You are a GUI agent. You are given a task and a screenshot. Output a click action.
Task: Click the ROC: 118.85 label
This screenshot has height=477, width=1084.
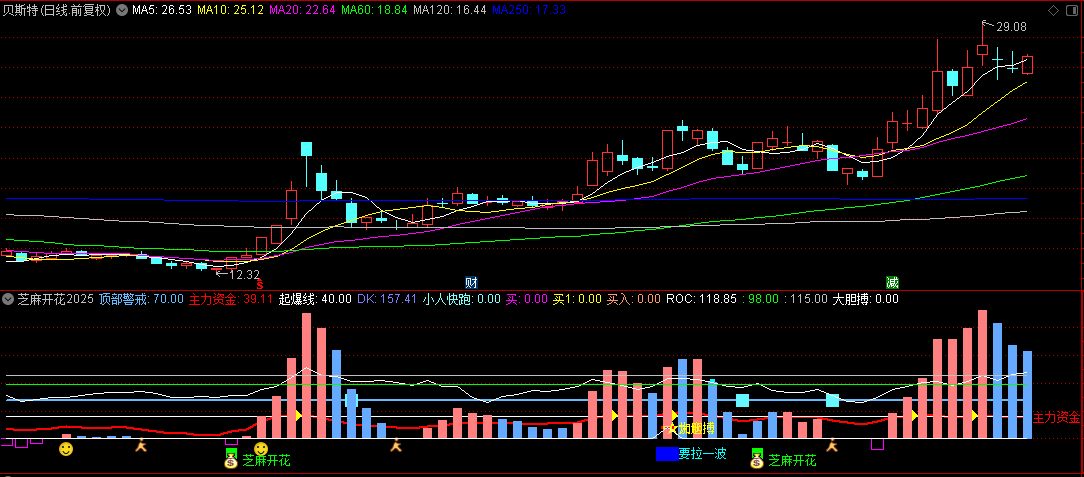(700, 299)
